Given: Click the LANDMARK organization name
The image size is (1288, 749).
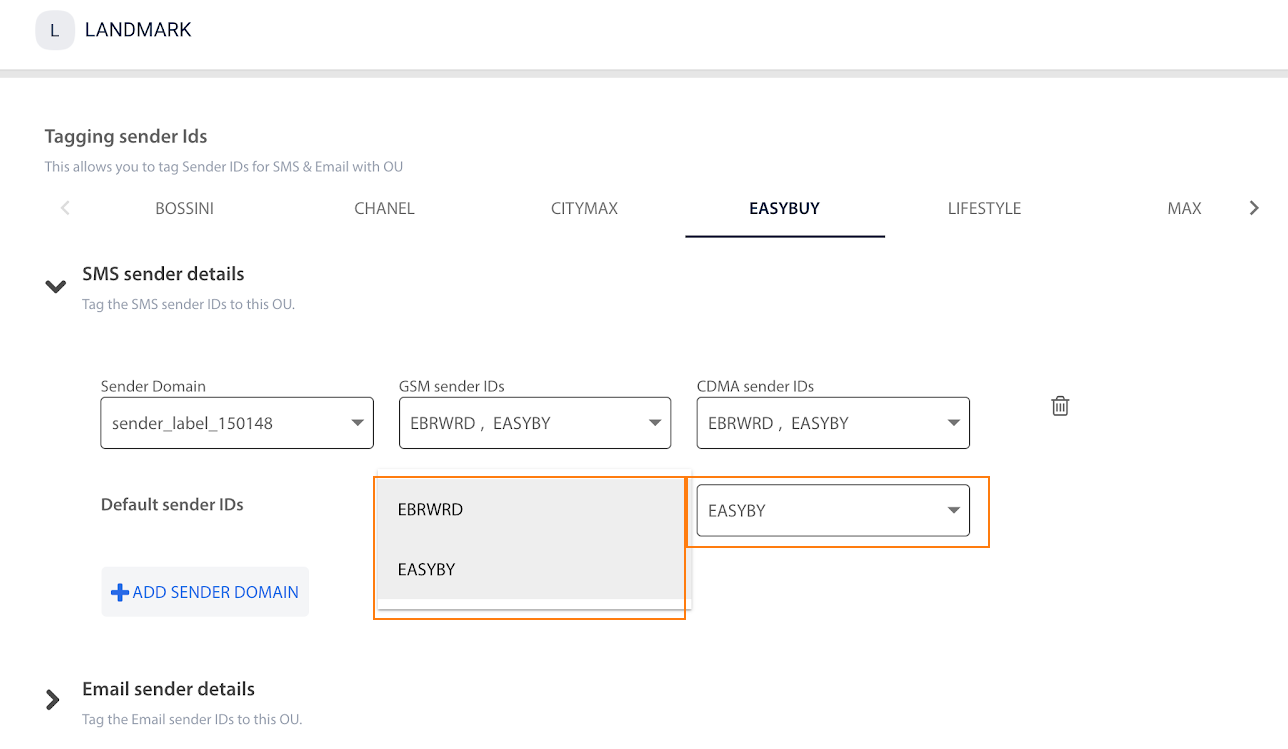Looking at the screenshot, I should coord(138,30).
